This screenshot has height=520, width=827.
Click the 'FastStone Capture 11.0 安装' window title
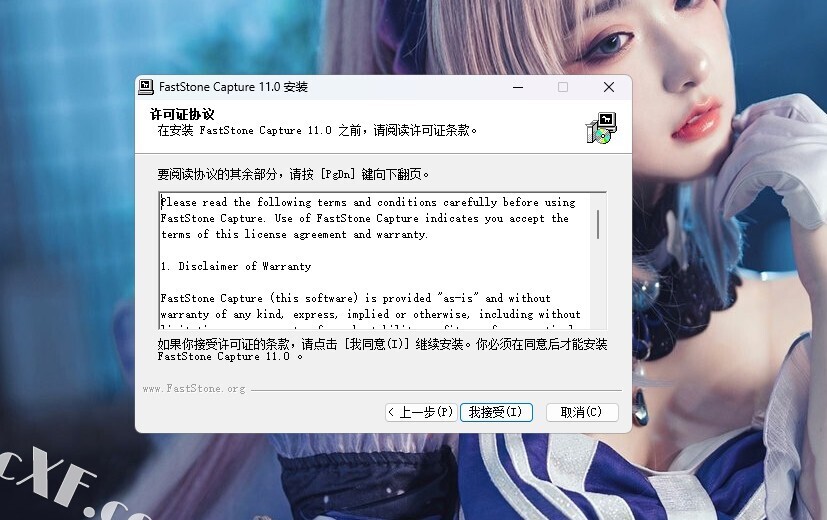point(233,87)
